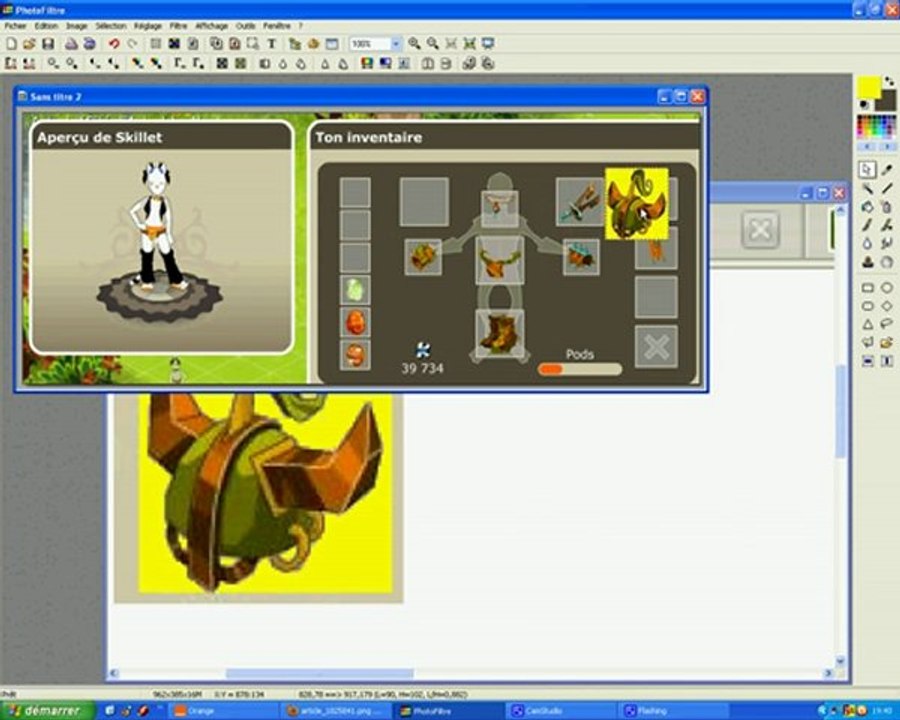Open the Image menu
Viewport: 900px width, 720px height.
pyautogui.click(x=76, y=26)
